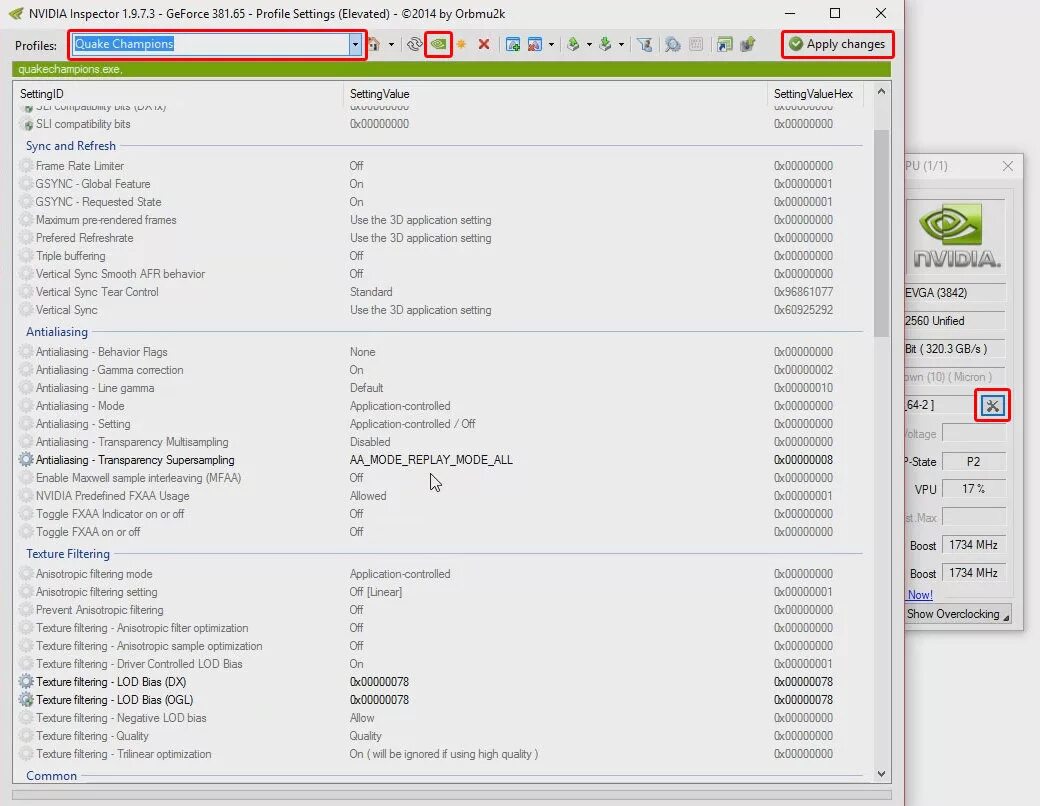Open the export profiles dropdown arrow
Viewport: 1040px width, 806px height.
[589, 44]
